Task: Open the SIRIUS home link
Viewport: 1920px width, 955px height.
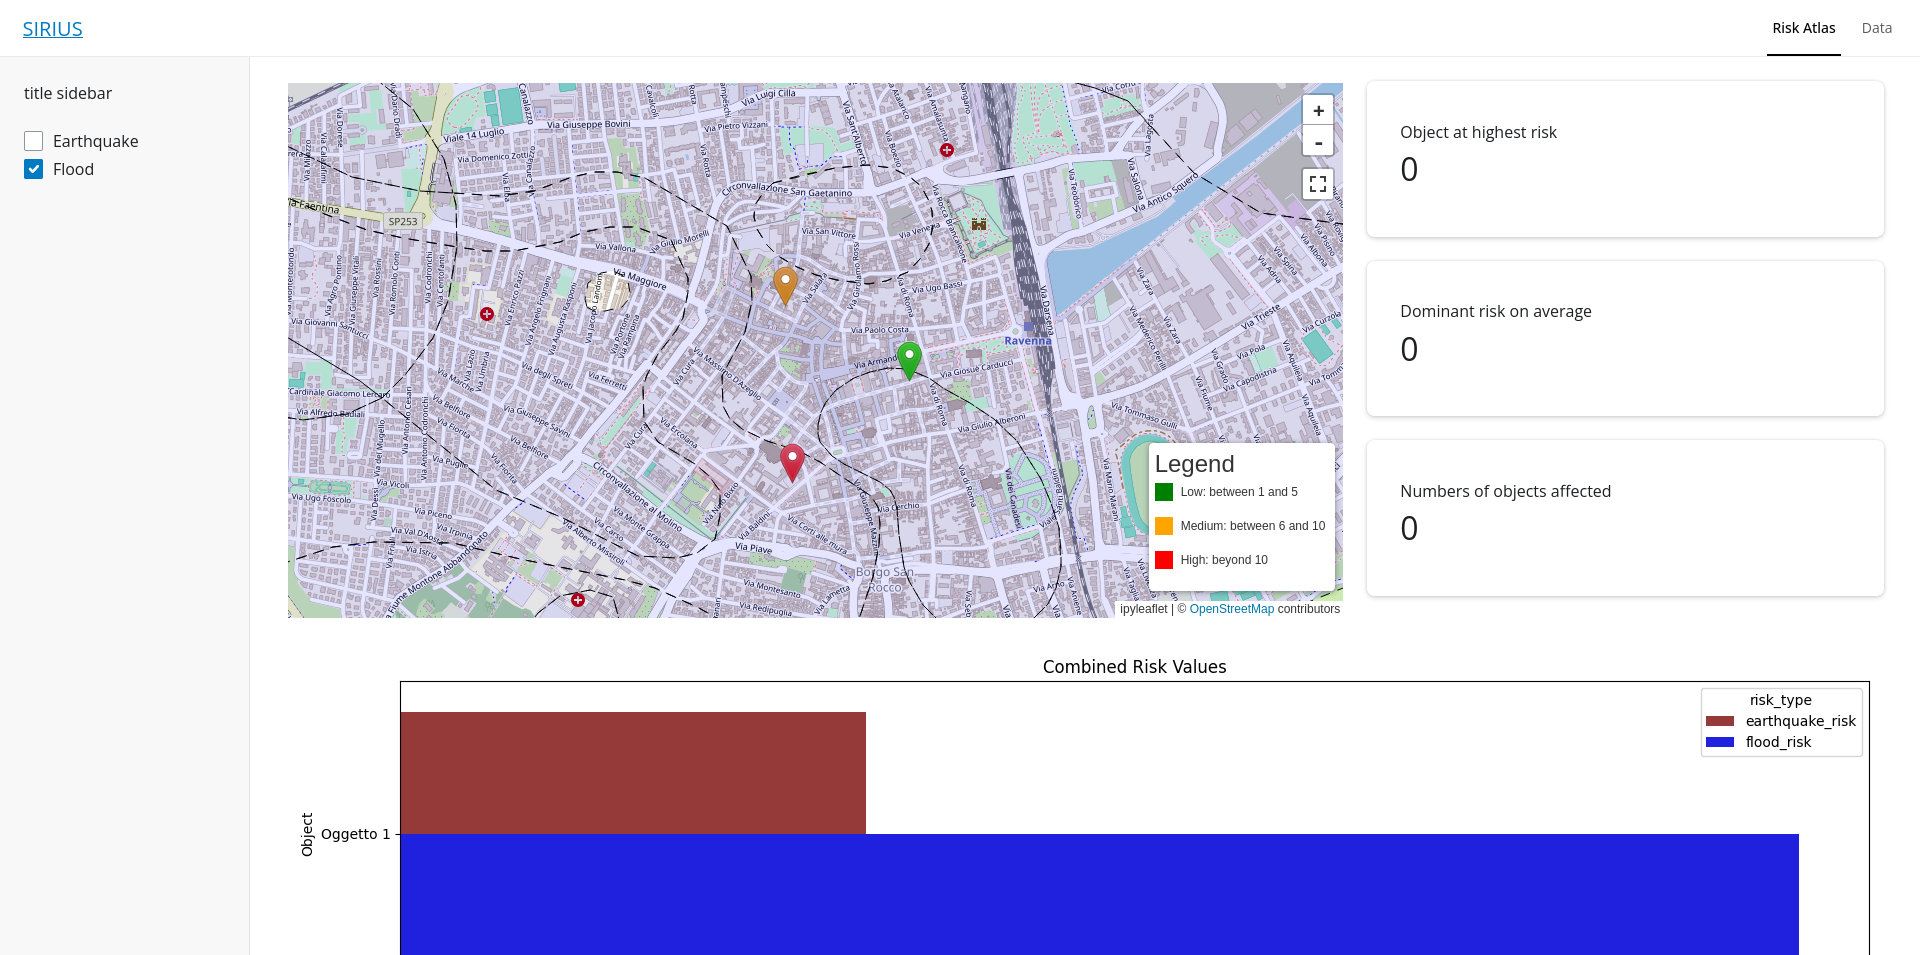Action: pos(53,29)
